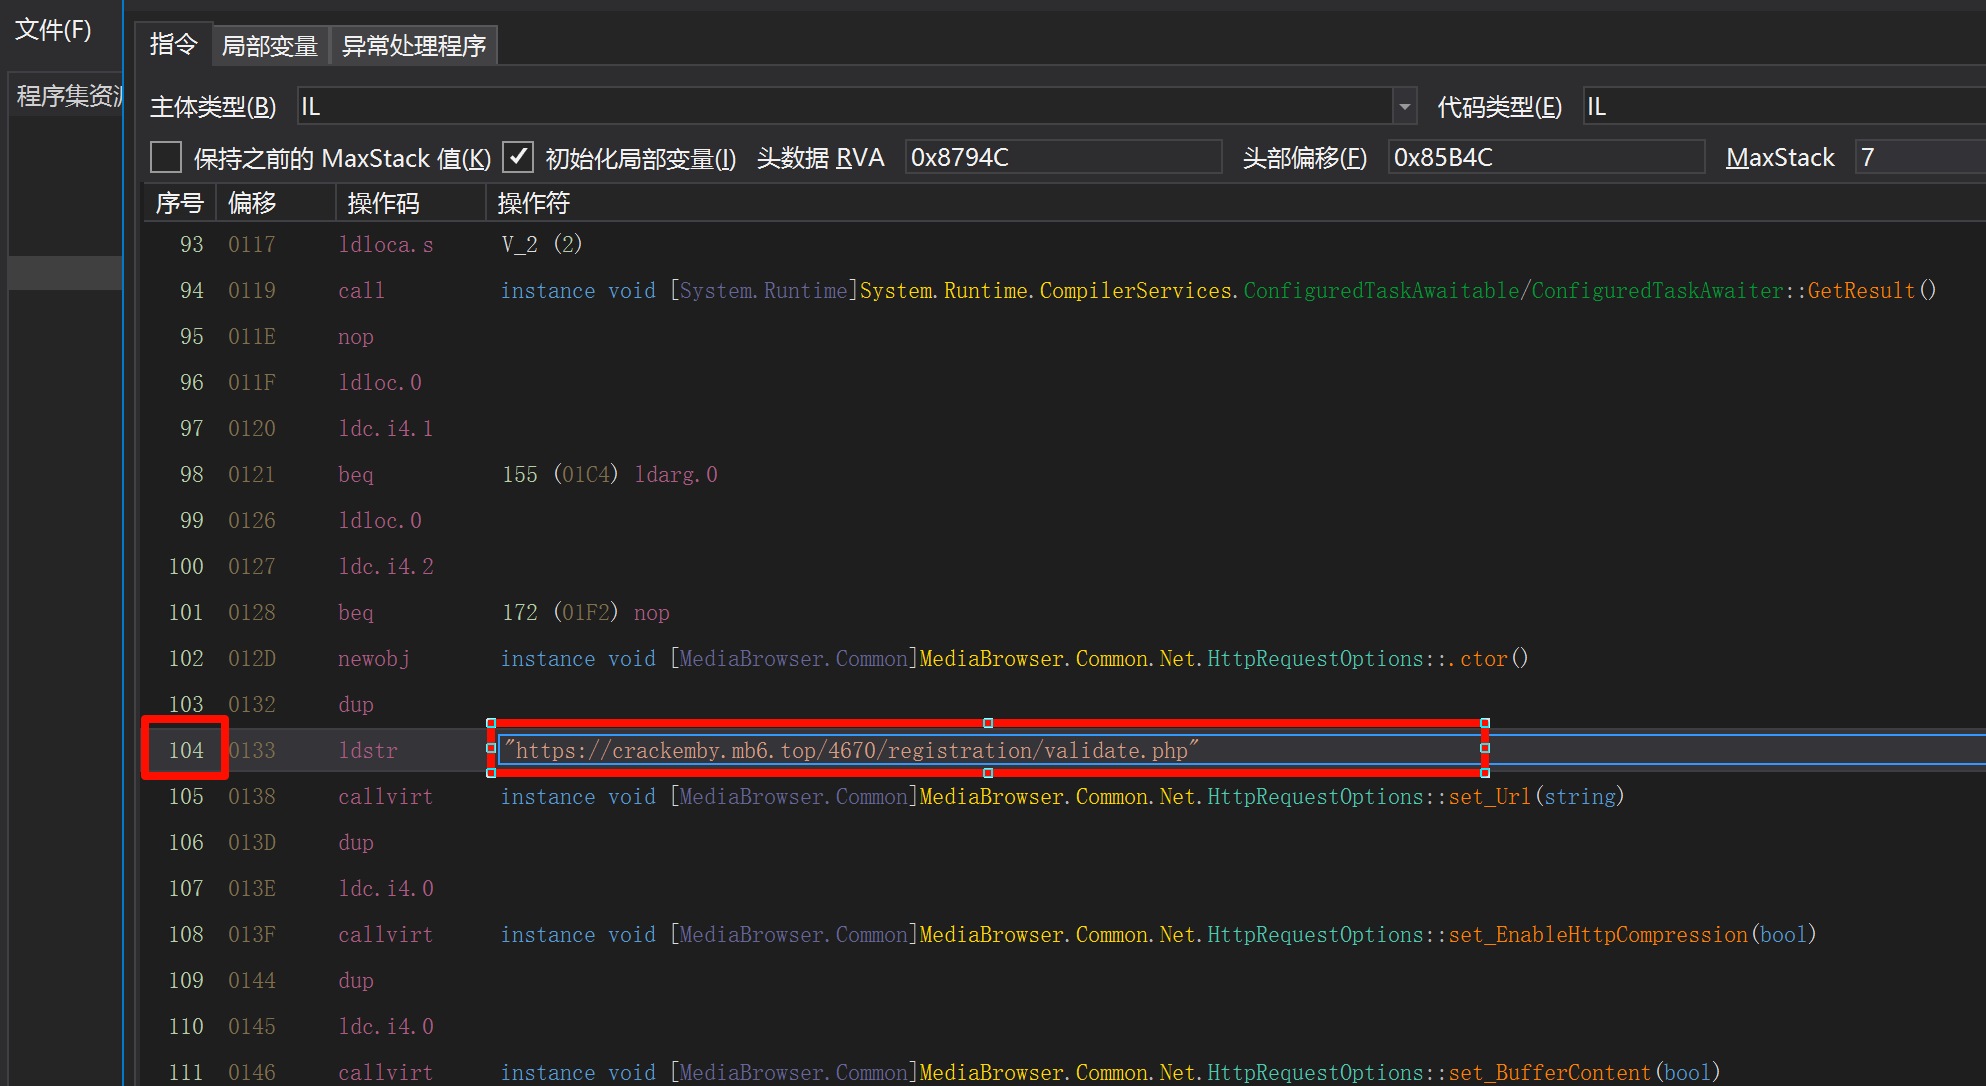Enable 保持之前的 MaxStack 值 checkbox
The image size is (1986, 1086).
pyautogui.click(x=166, y=157)
